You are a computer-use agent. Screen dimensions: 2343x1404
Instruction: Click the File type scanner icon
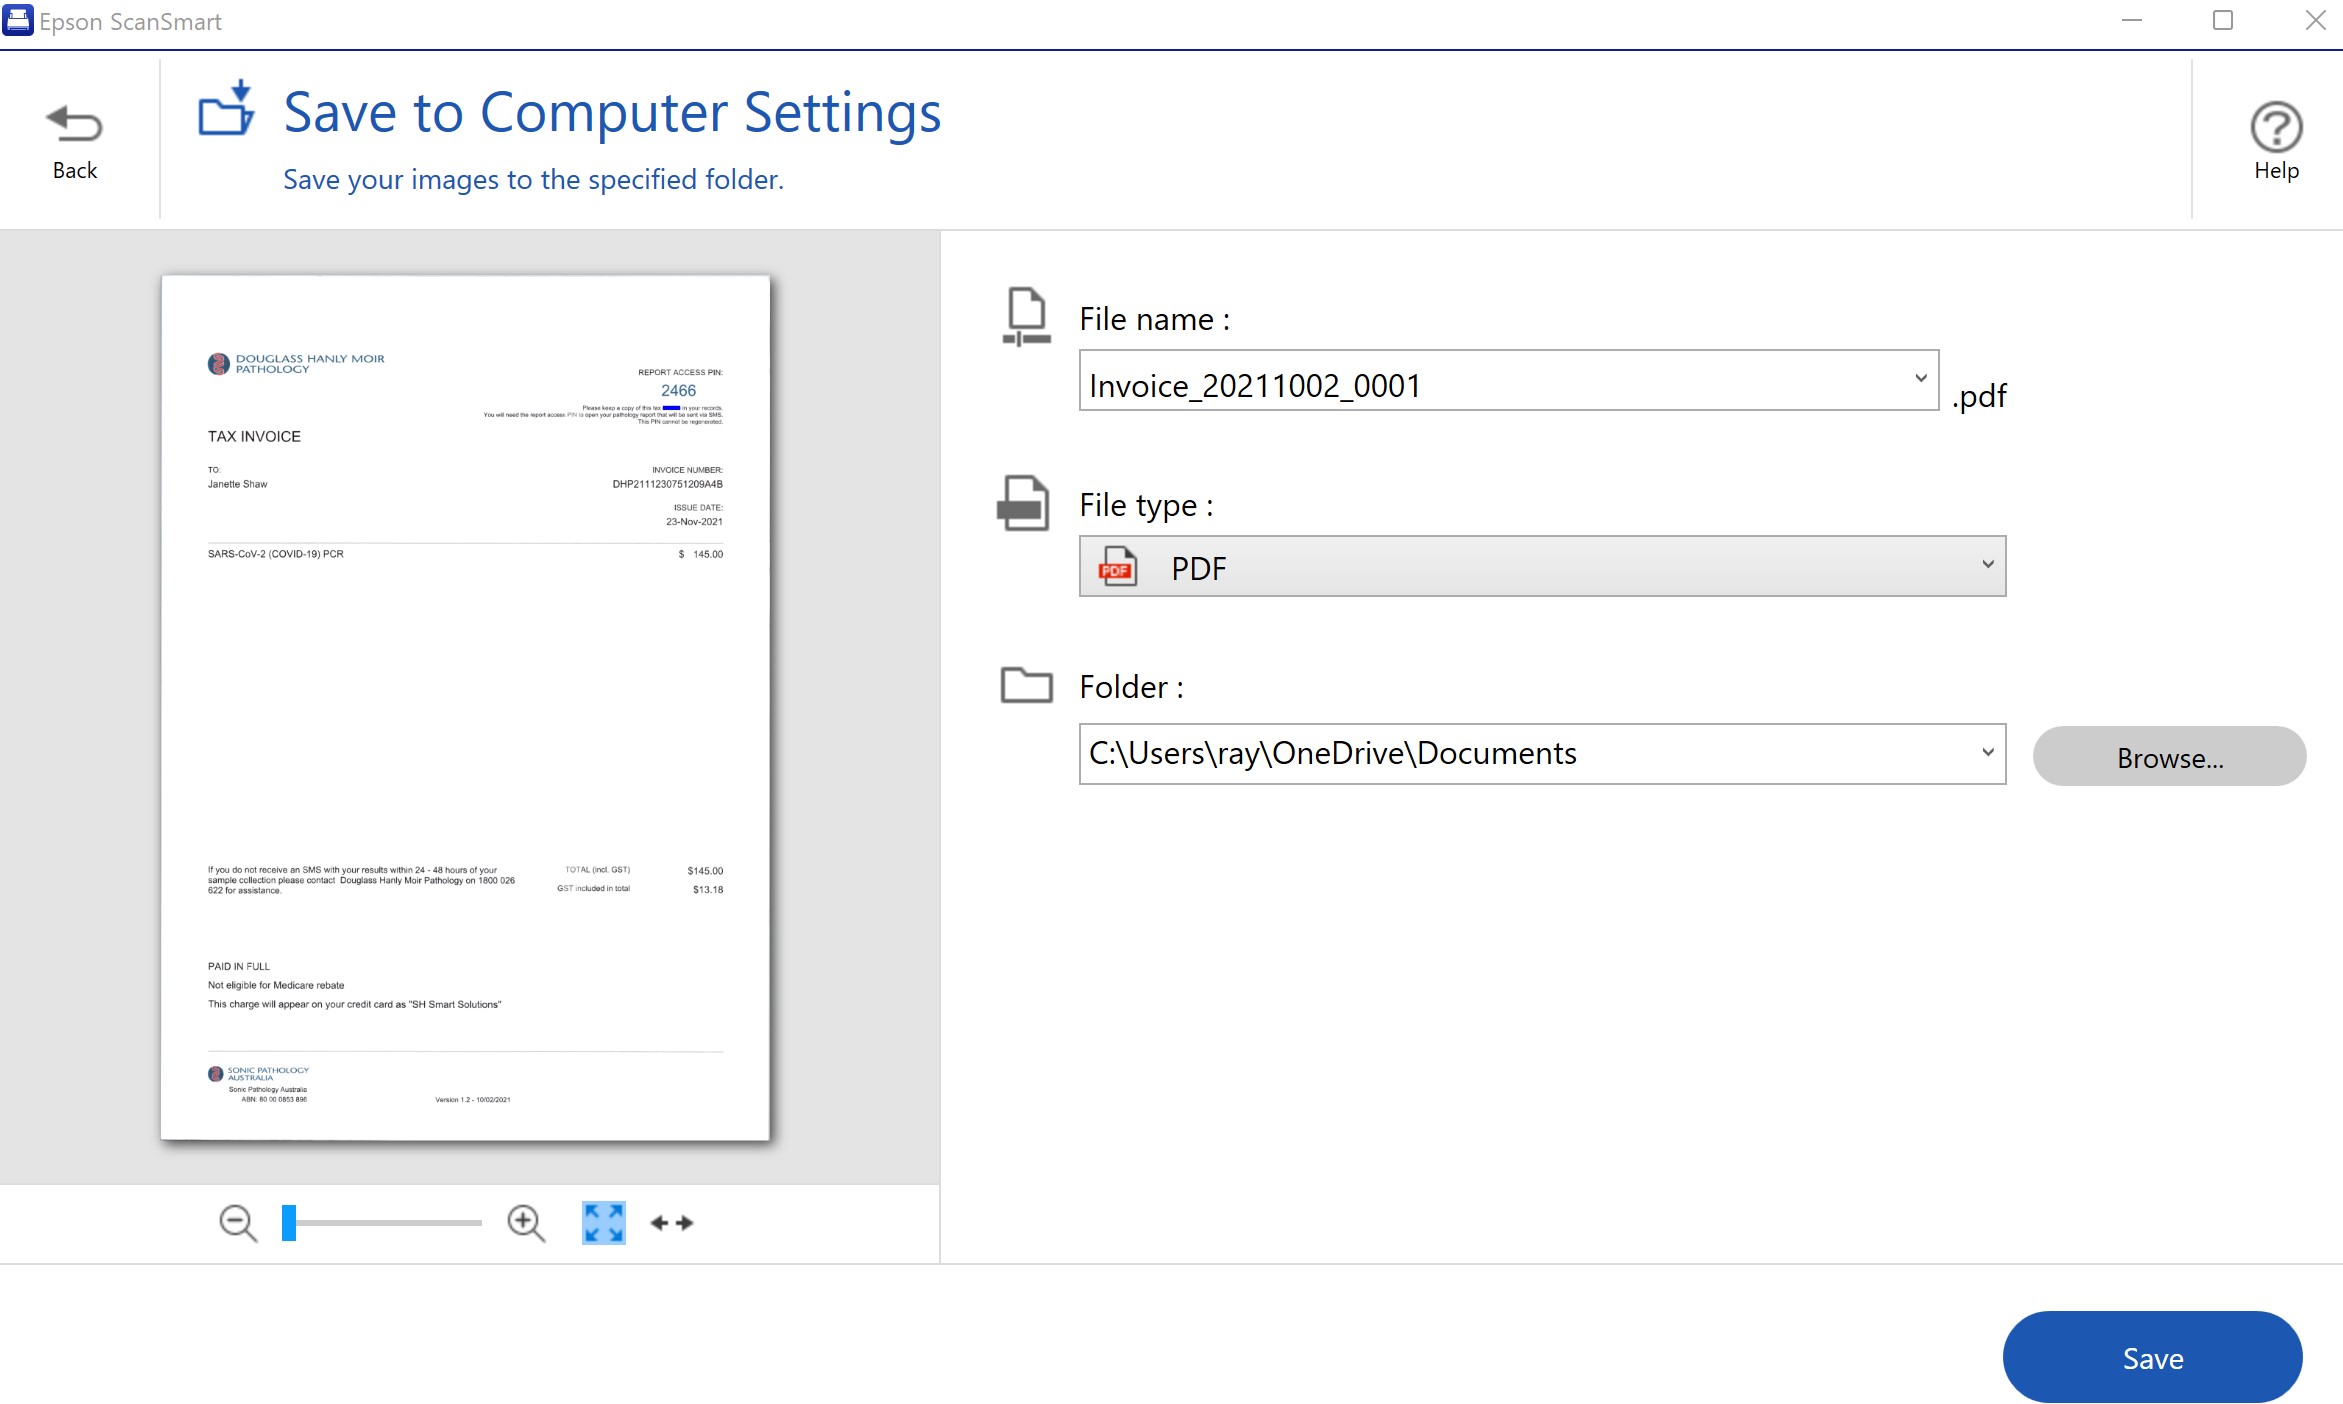click(1024, 503)
